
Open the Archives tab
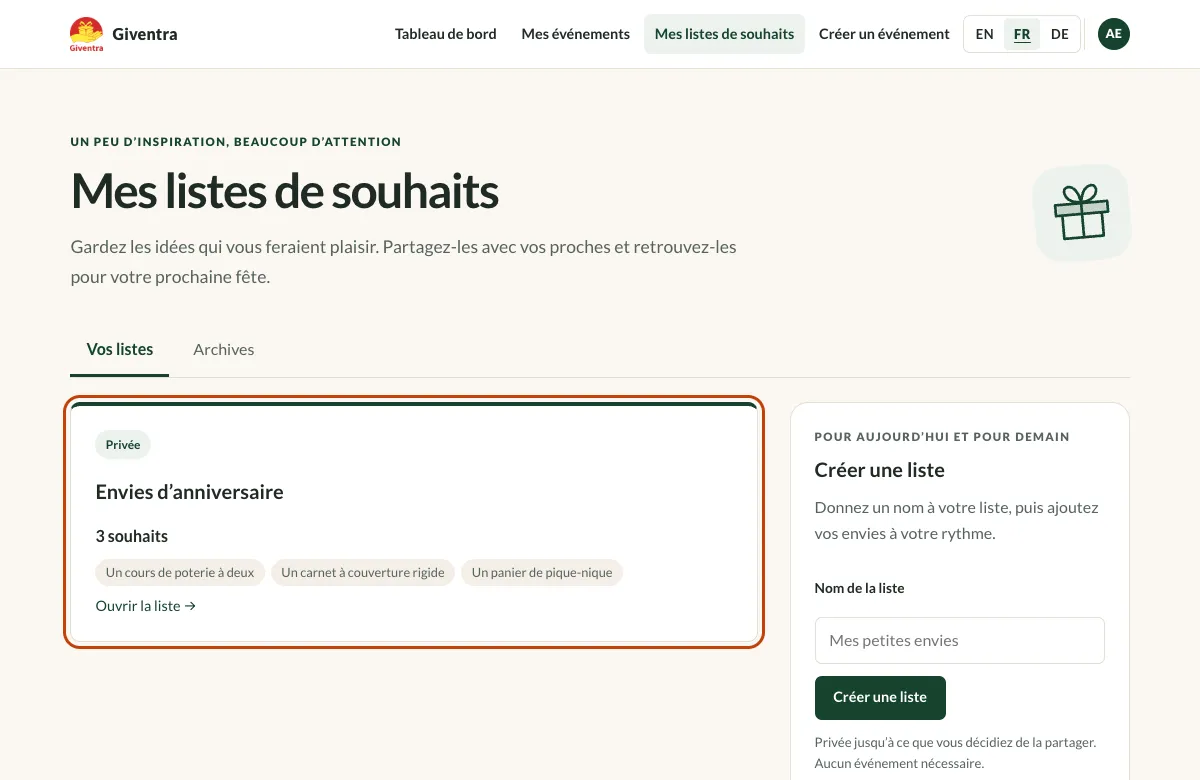[224, 350]
